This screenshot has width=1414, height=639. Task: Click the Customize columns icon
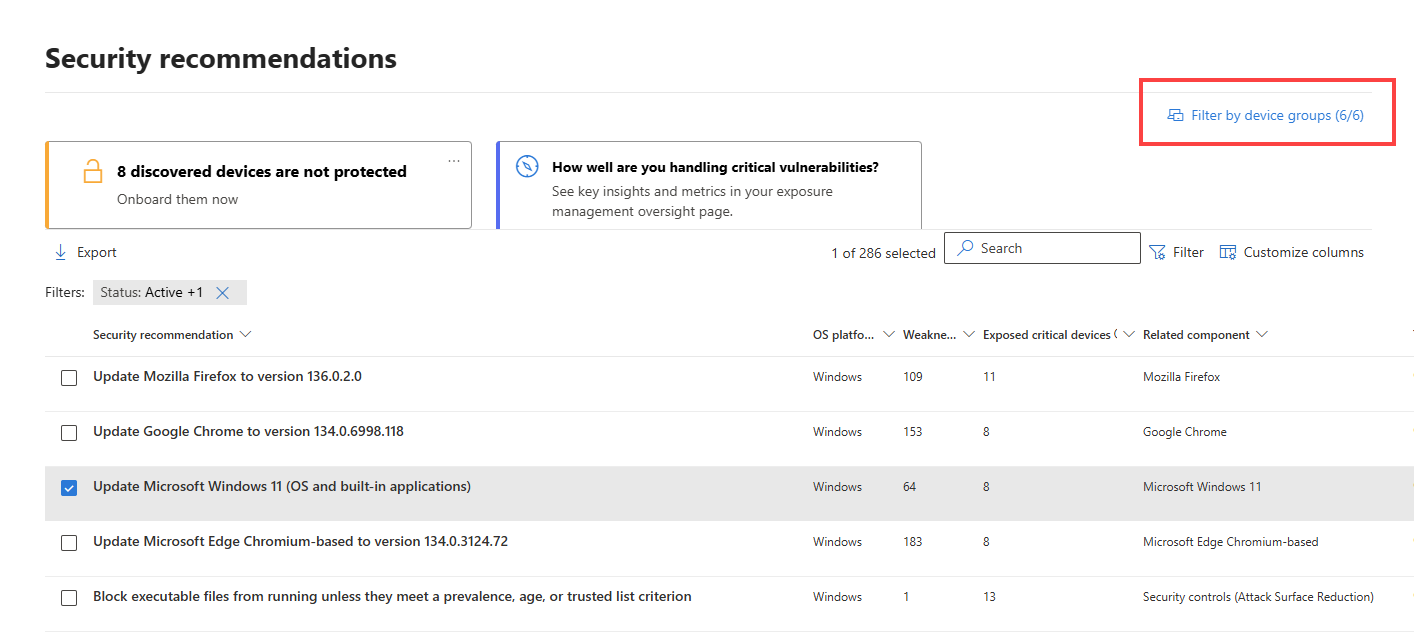pyautogui.click(x=1228, y=252)
